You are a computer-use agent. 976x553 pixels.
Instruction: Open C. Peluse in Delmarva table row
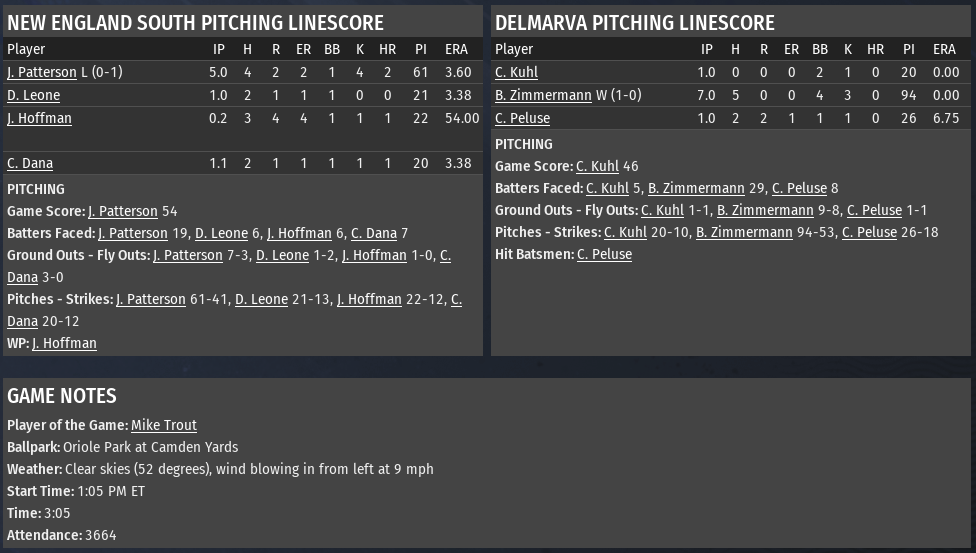pos(522,118)
